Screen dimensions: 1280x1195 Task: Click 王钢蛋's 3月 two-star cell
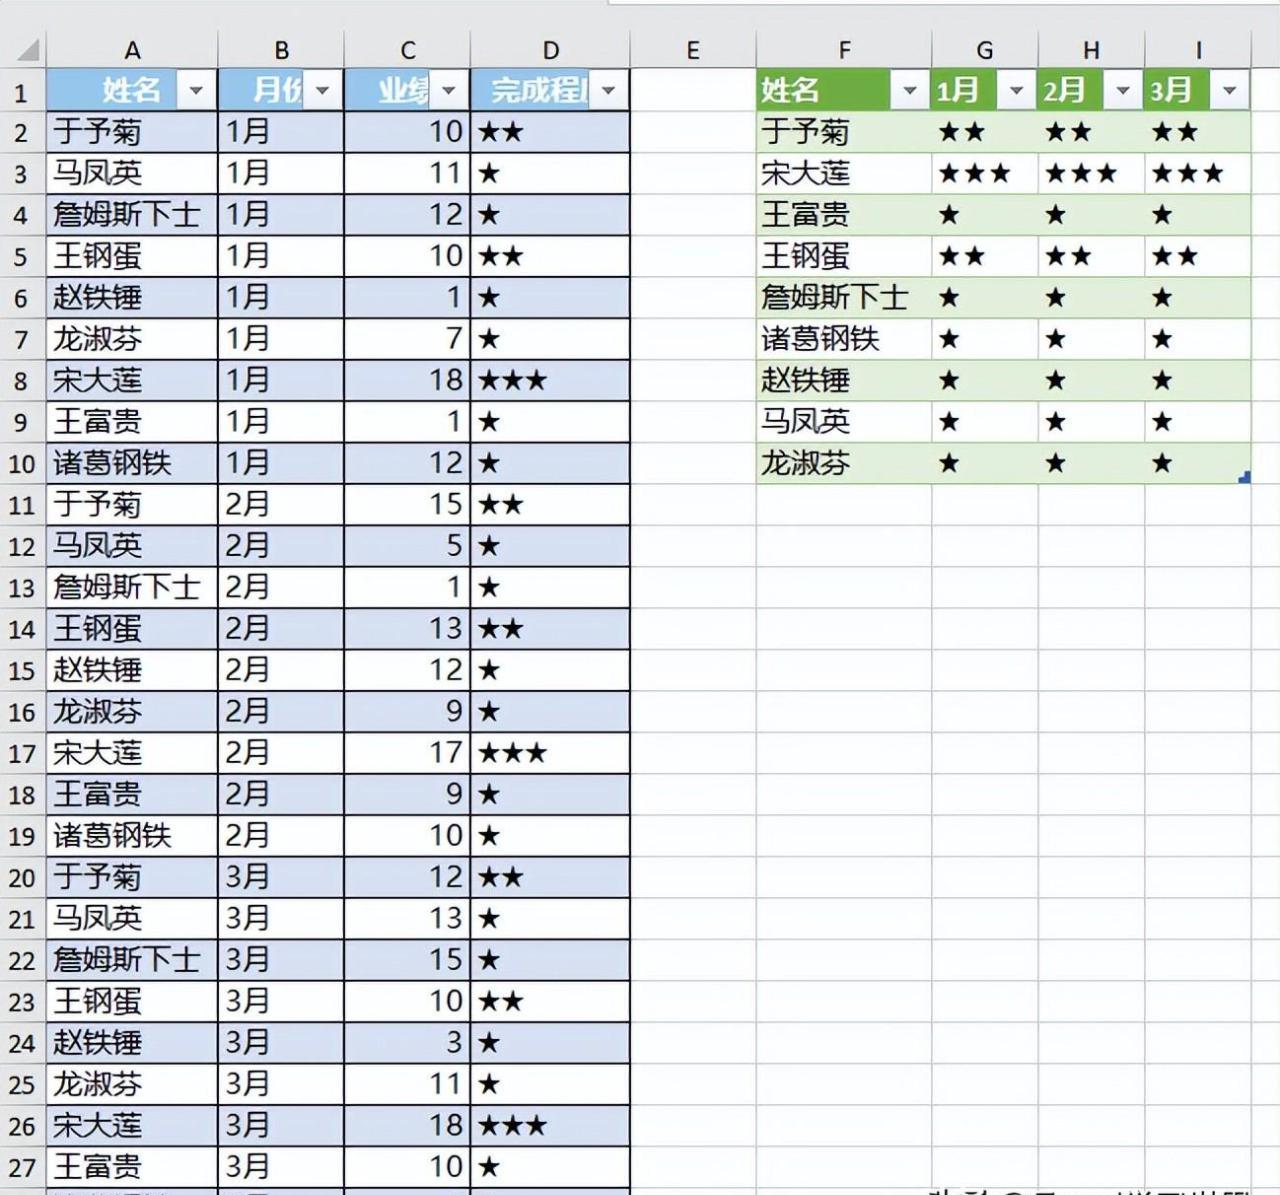(x=1198, y=256)
